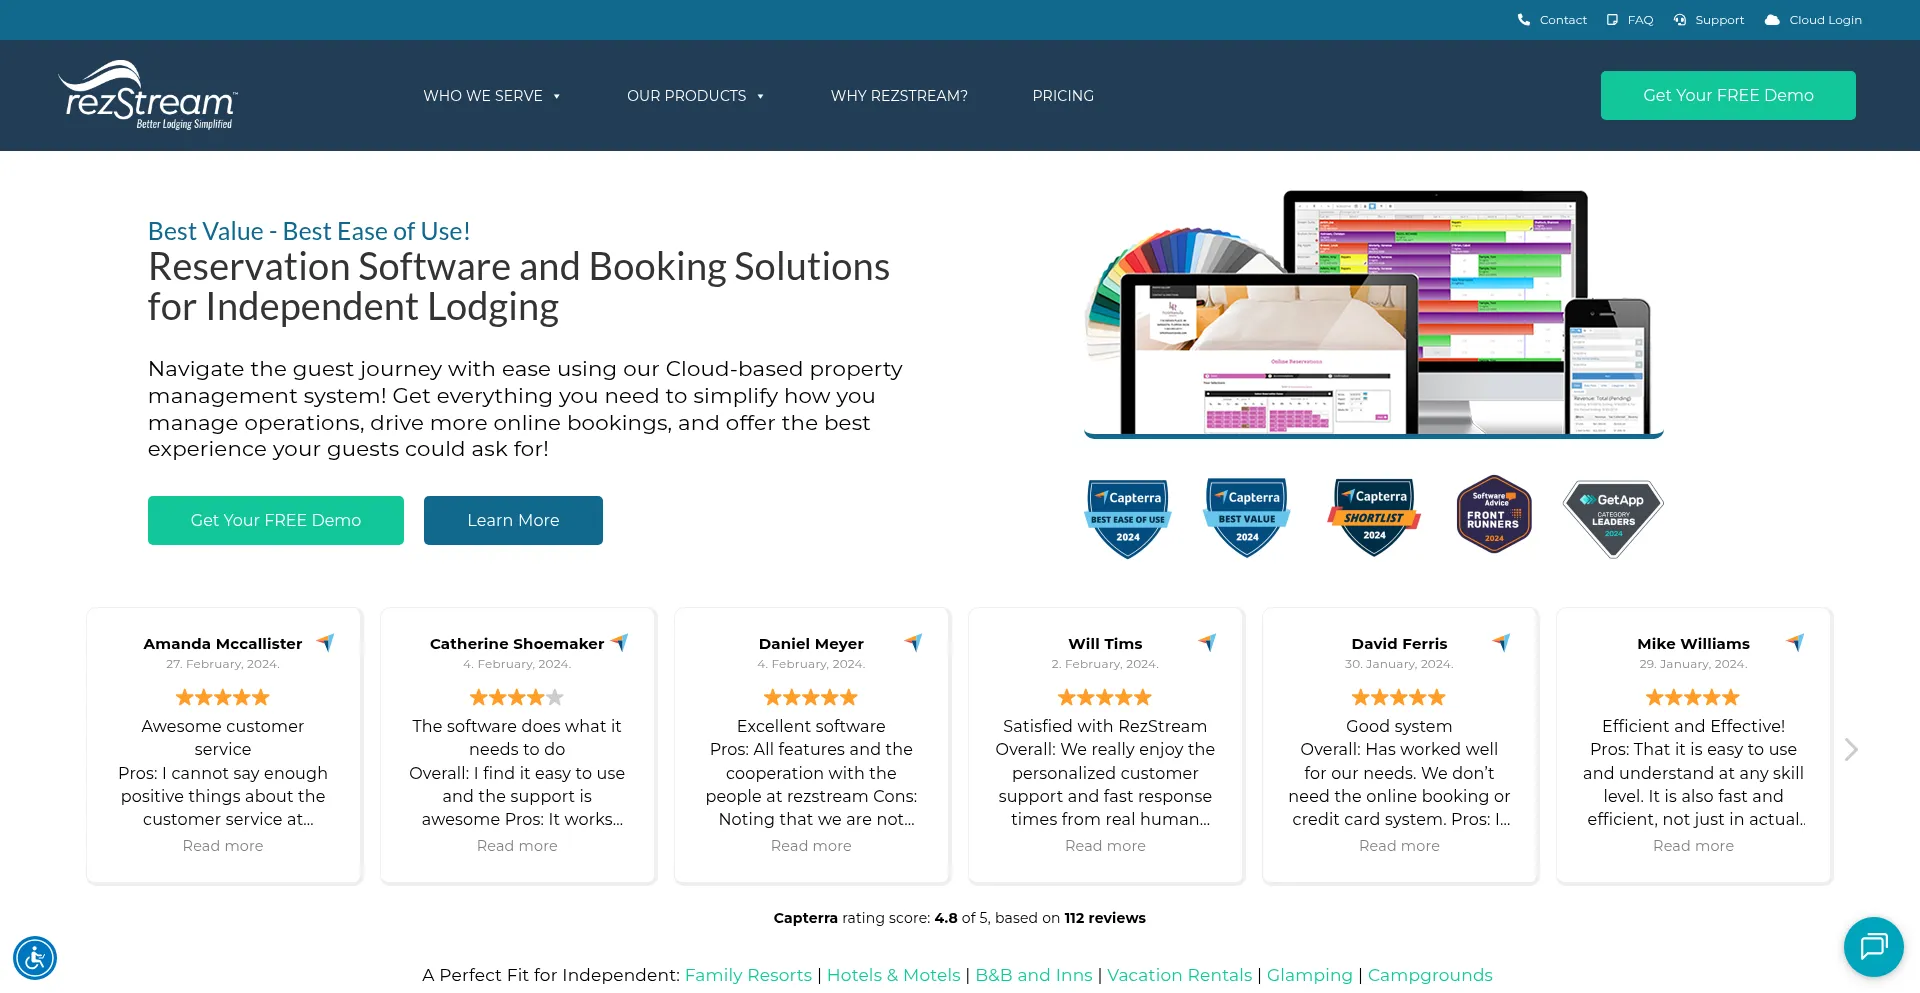
Task: Read more of Mike Williams's review
Action: point(1693,846)
